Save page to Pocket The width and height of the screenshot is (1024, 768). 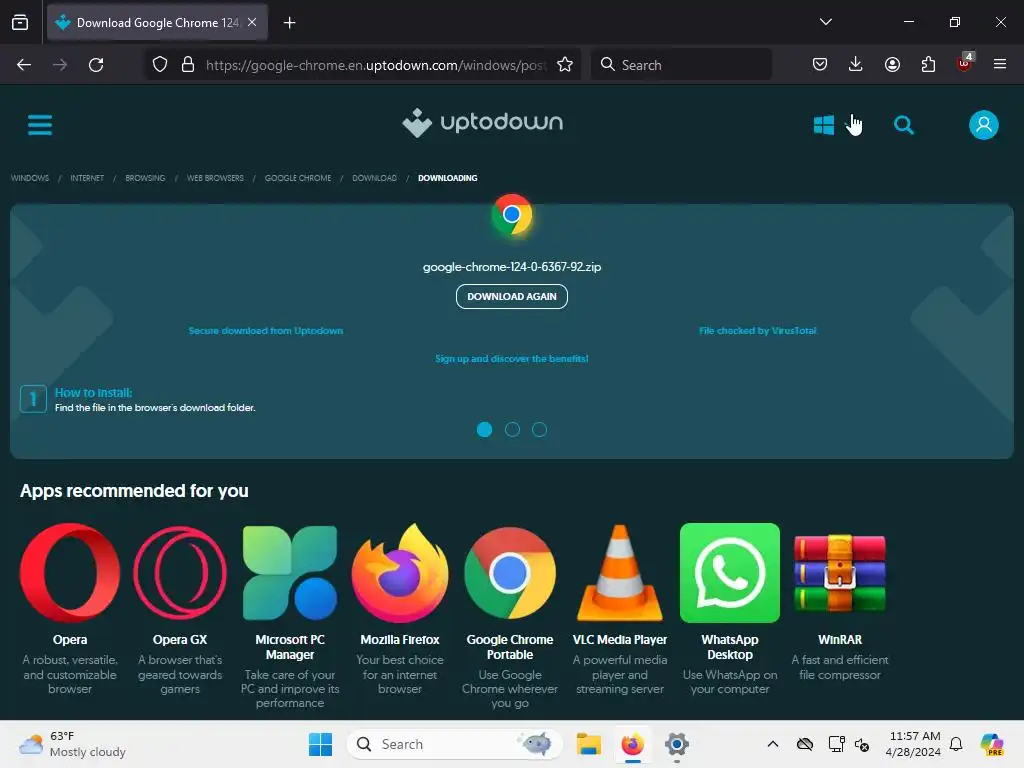tap(820, 65)
